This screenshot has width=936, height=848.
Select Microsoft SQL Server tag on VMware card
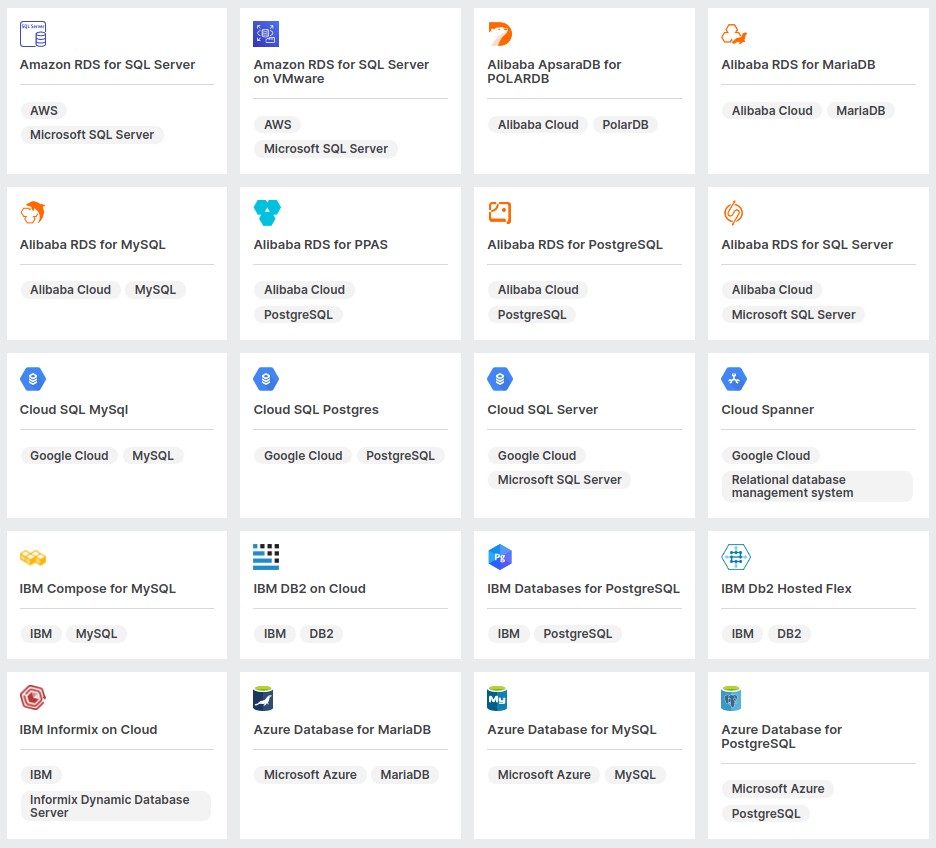pos(326,149)
